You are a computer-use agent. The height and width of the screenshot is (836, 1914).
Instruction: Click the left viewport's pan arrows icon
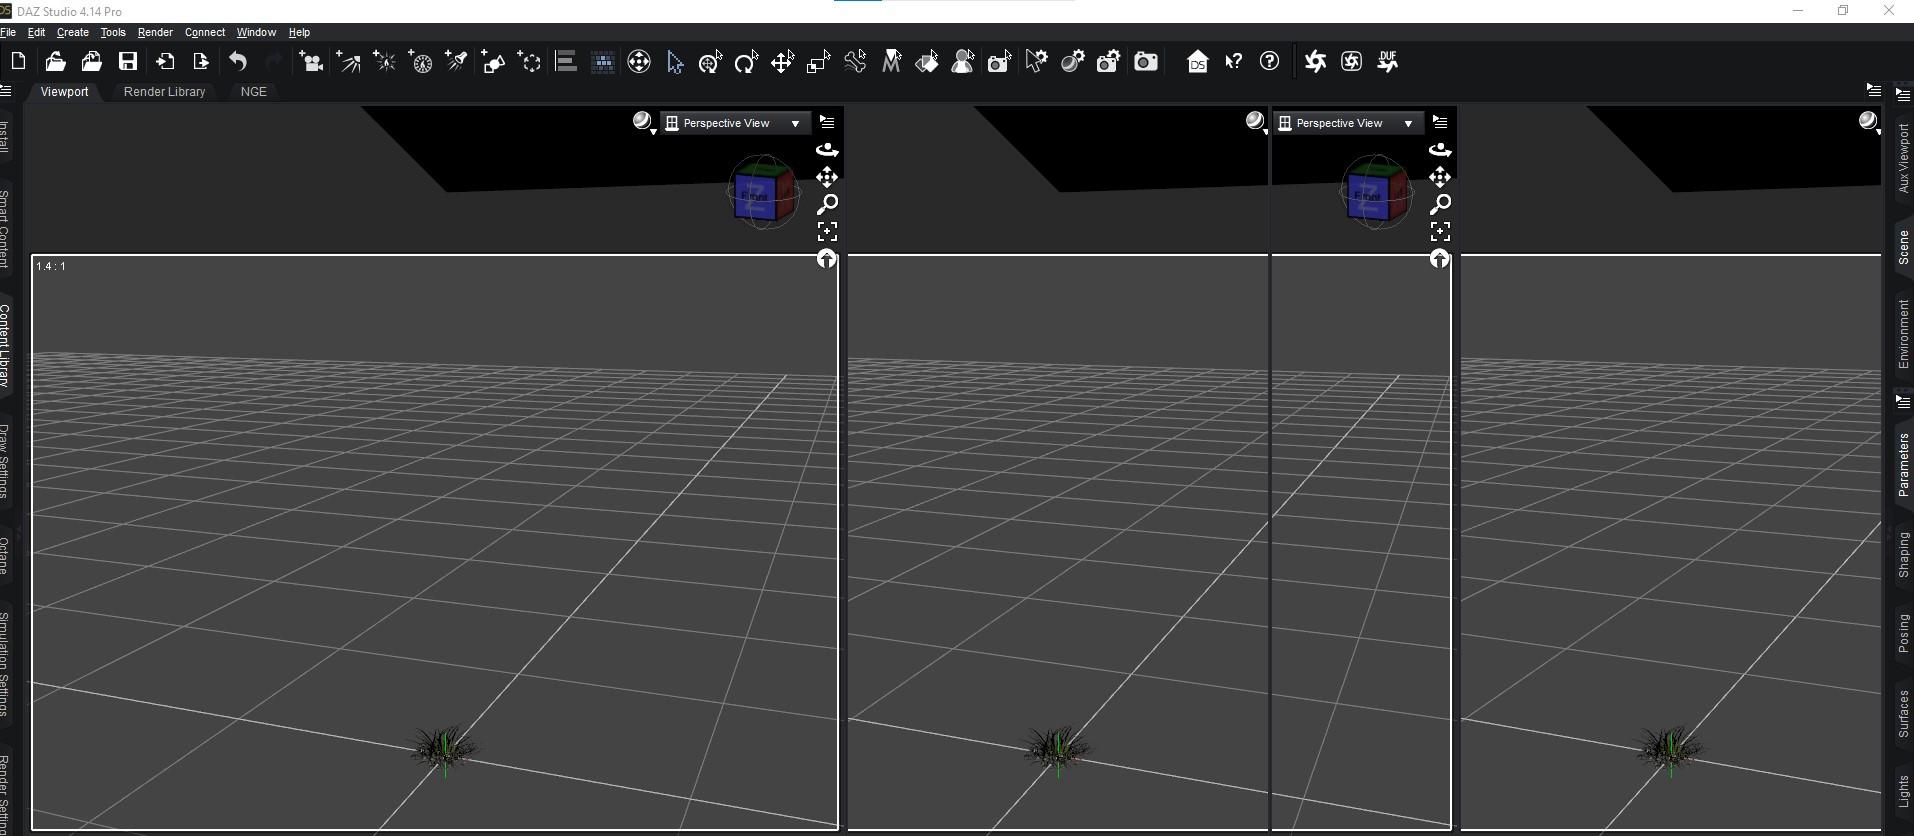pos(827,177)
